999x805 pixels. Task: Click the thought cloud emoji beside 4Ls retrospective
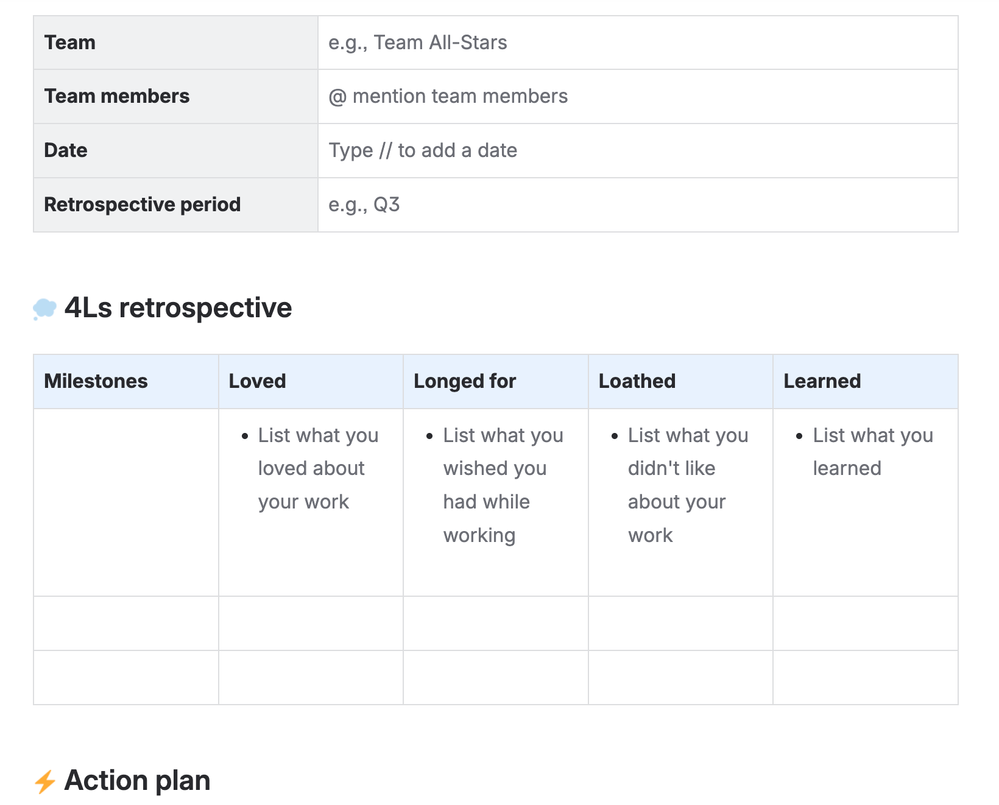(44, 309)
